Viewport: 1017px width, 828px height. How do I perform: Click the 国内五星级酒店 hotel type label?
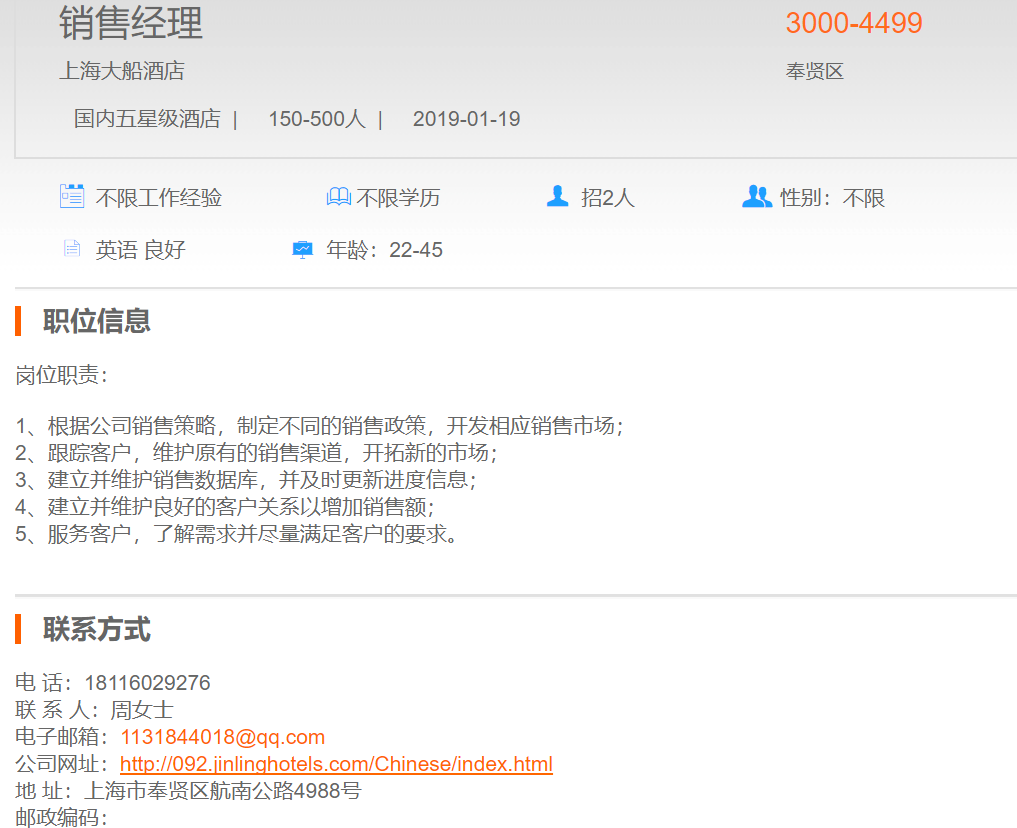coord(147,119)
